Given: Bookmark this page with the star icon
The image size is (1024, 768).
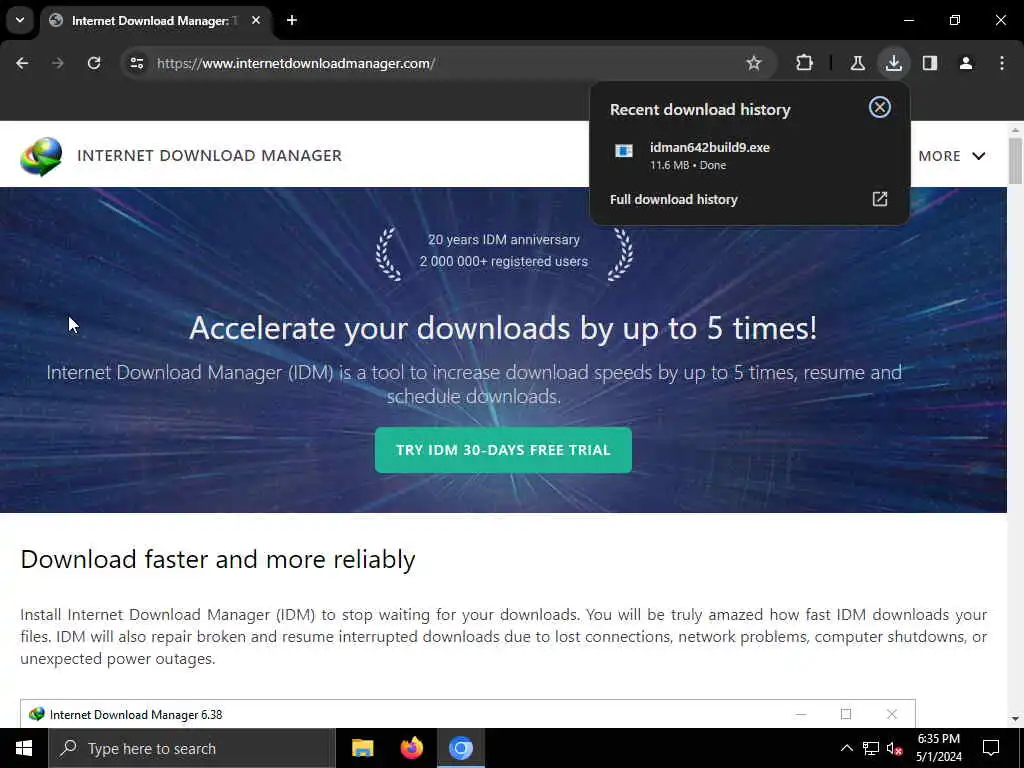Looking at the screenshot, I should tap(754, 63).
